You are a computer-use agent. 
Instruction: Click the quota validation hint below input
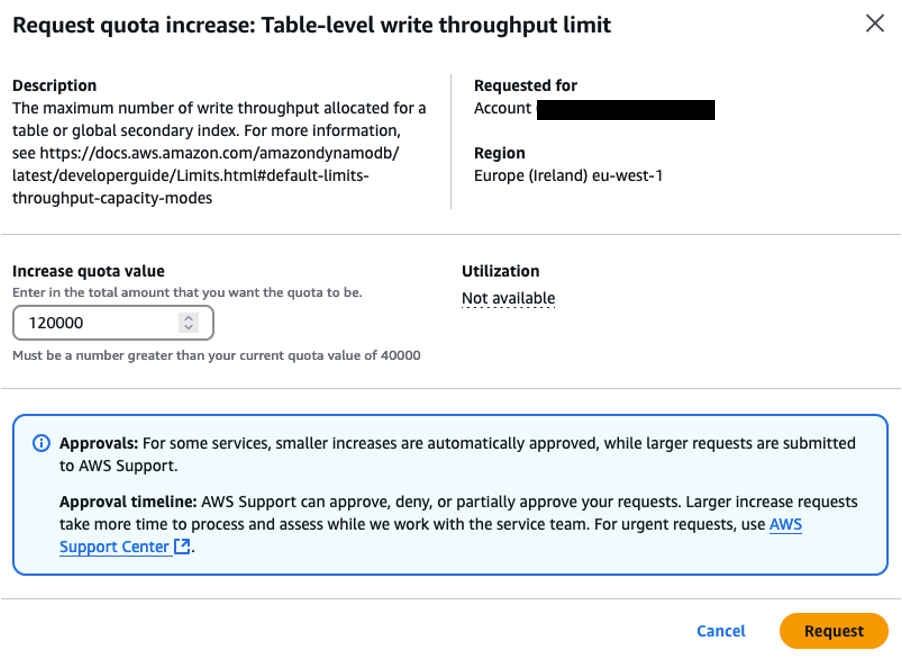(215, 356)
